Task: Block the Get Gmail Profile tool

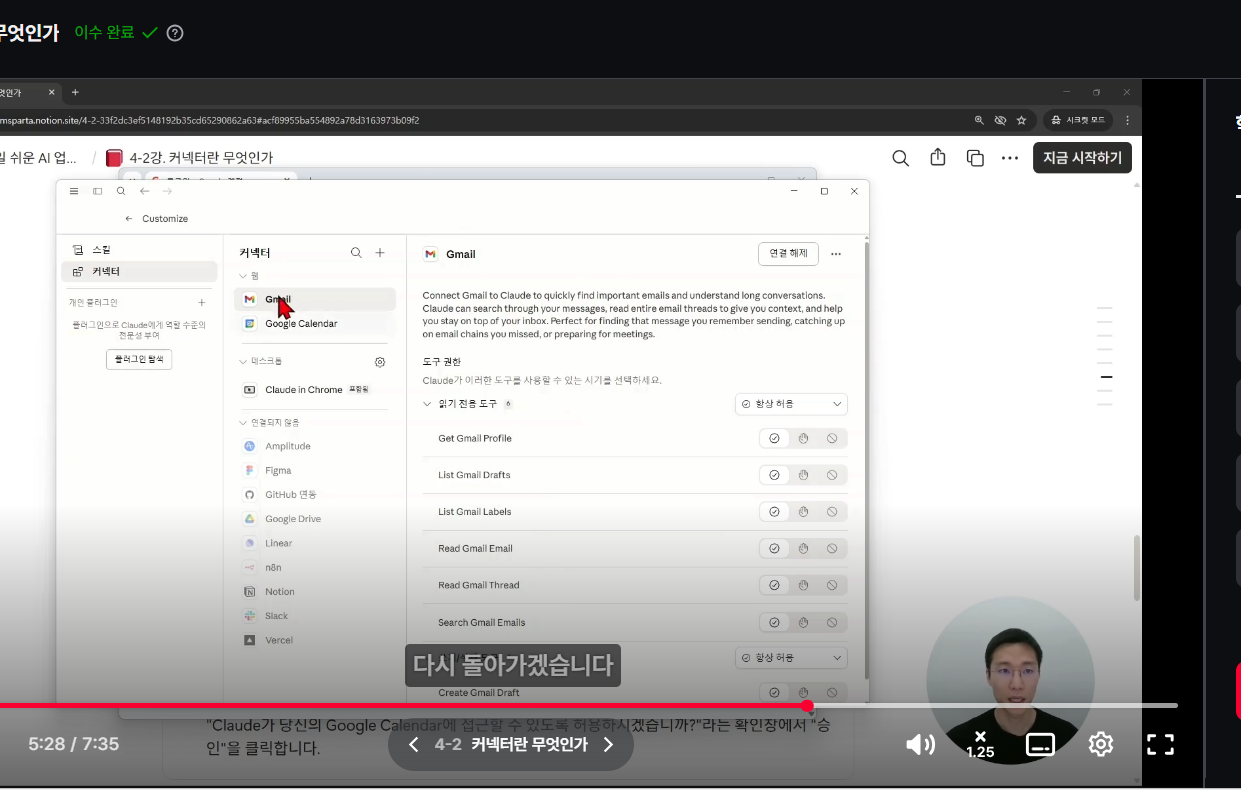Action: 832,438
